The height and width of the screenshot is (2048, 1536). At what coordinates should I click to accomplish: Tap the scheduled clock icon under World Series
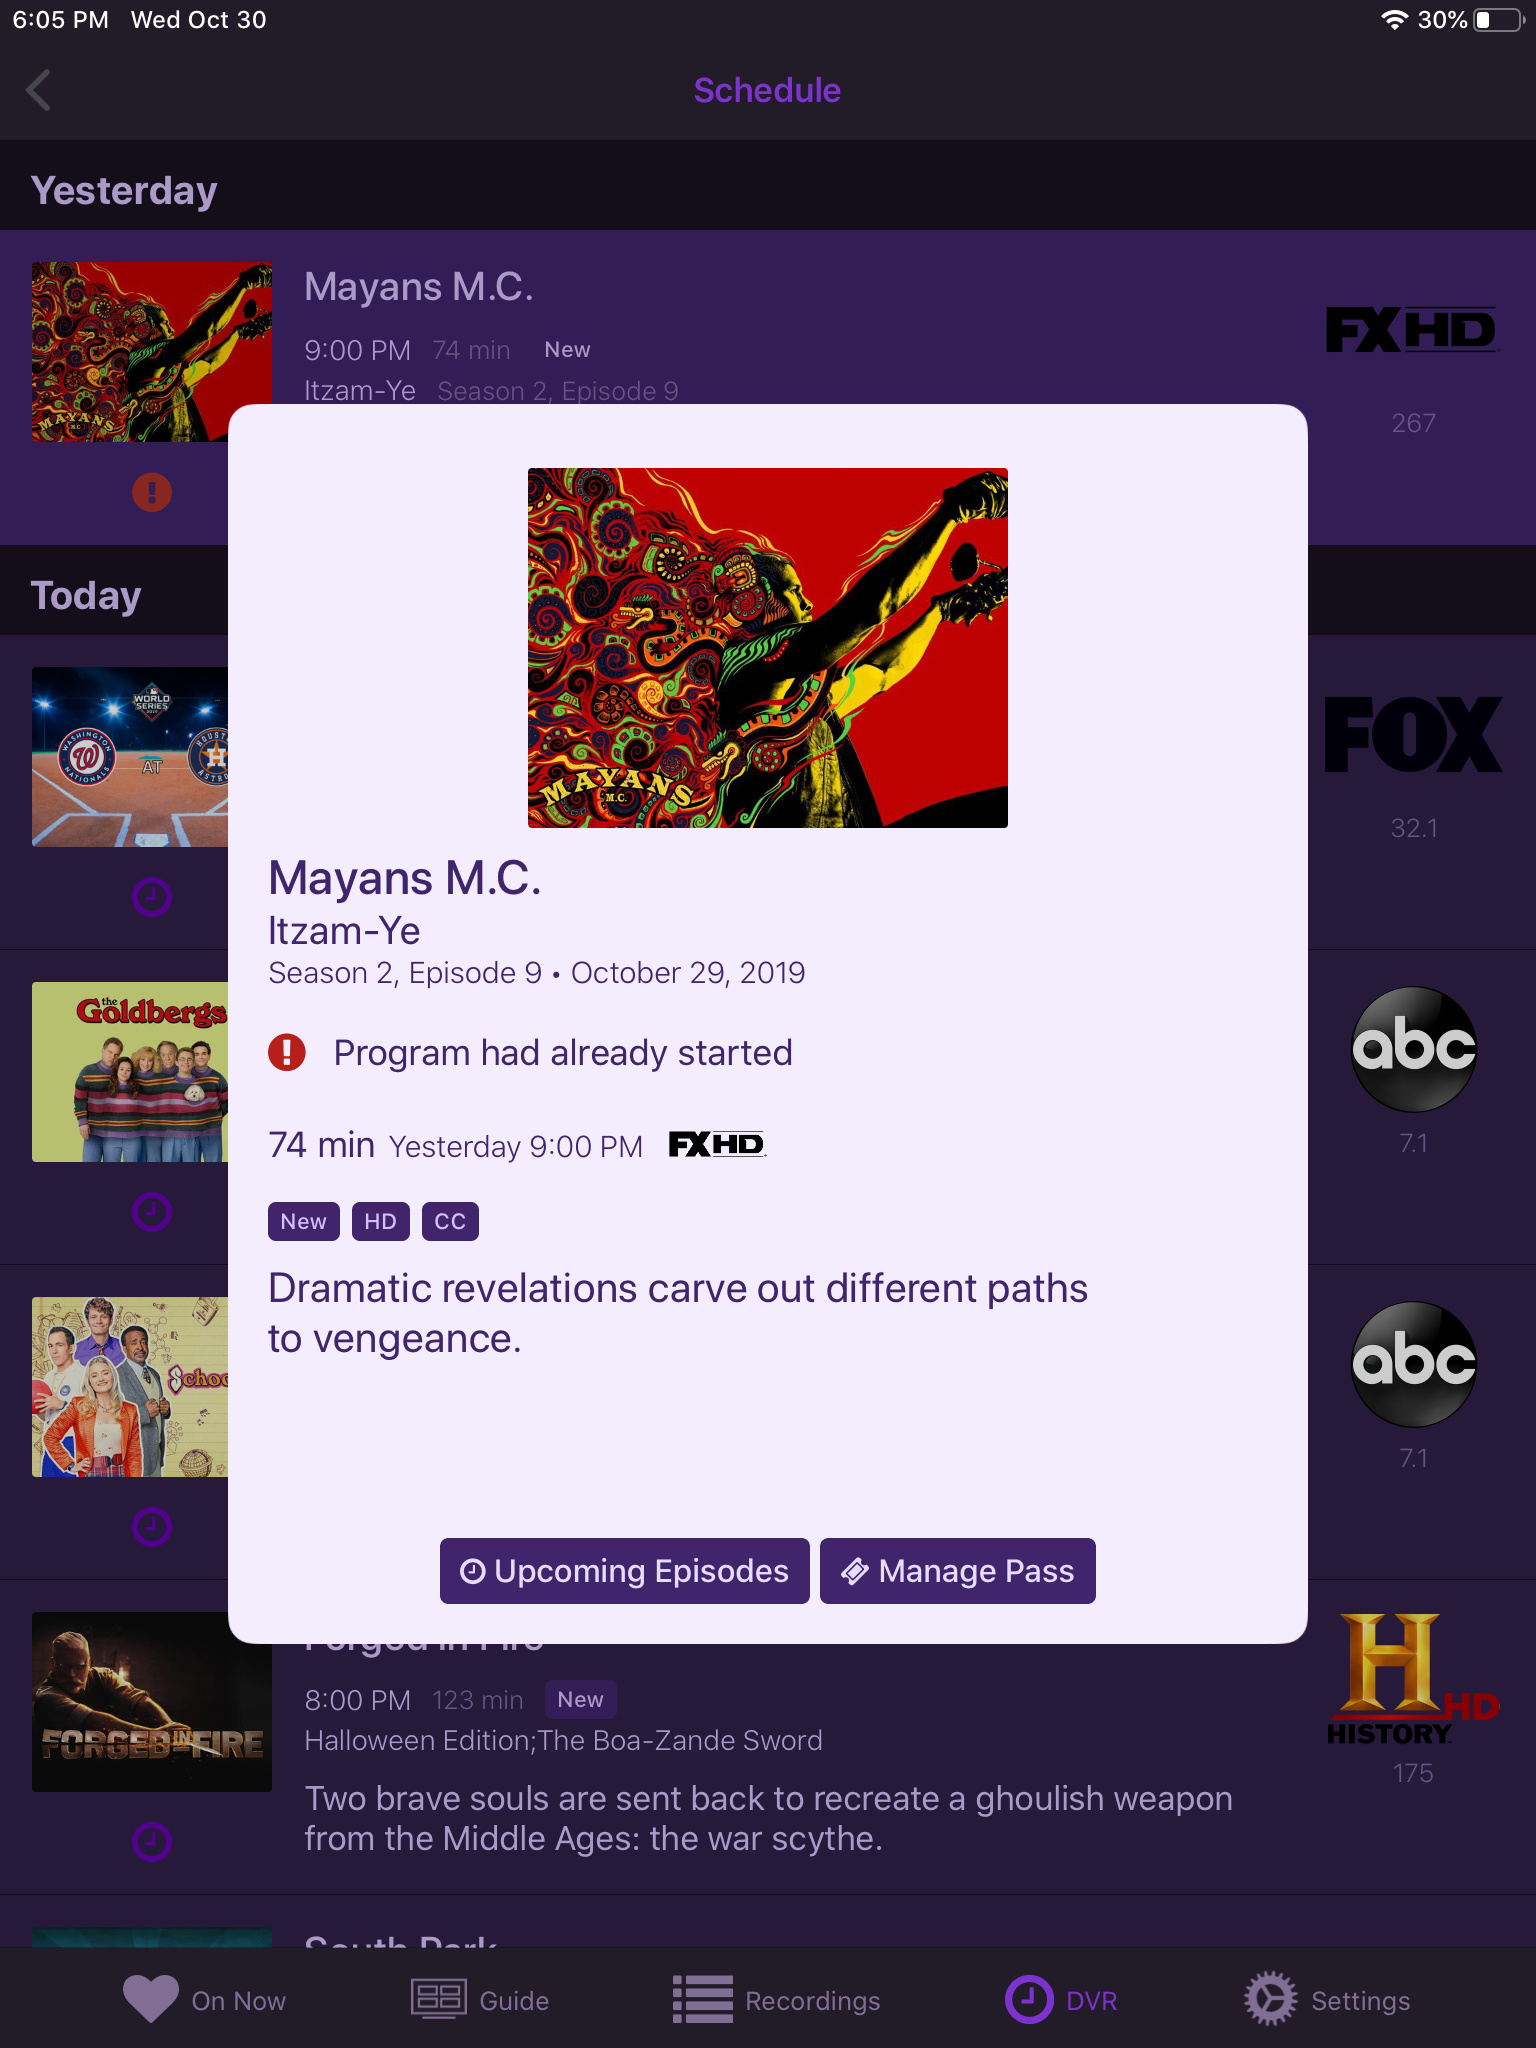152,897
